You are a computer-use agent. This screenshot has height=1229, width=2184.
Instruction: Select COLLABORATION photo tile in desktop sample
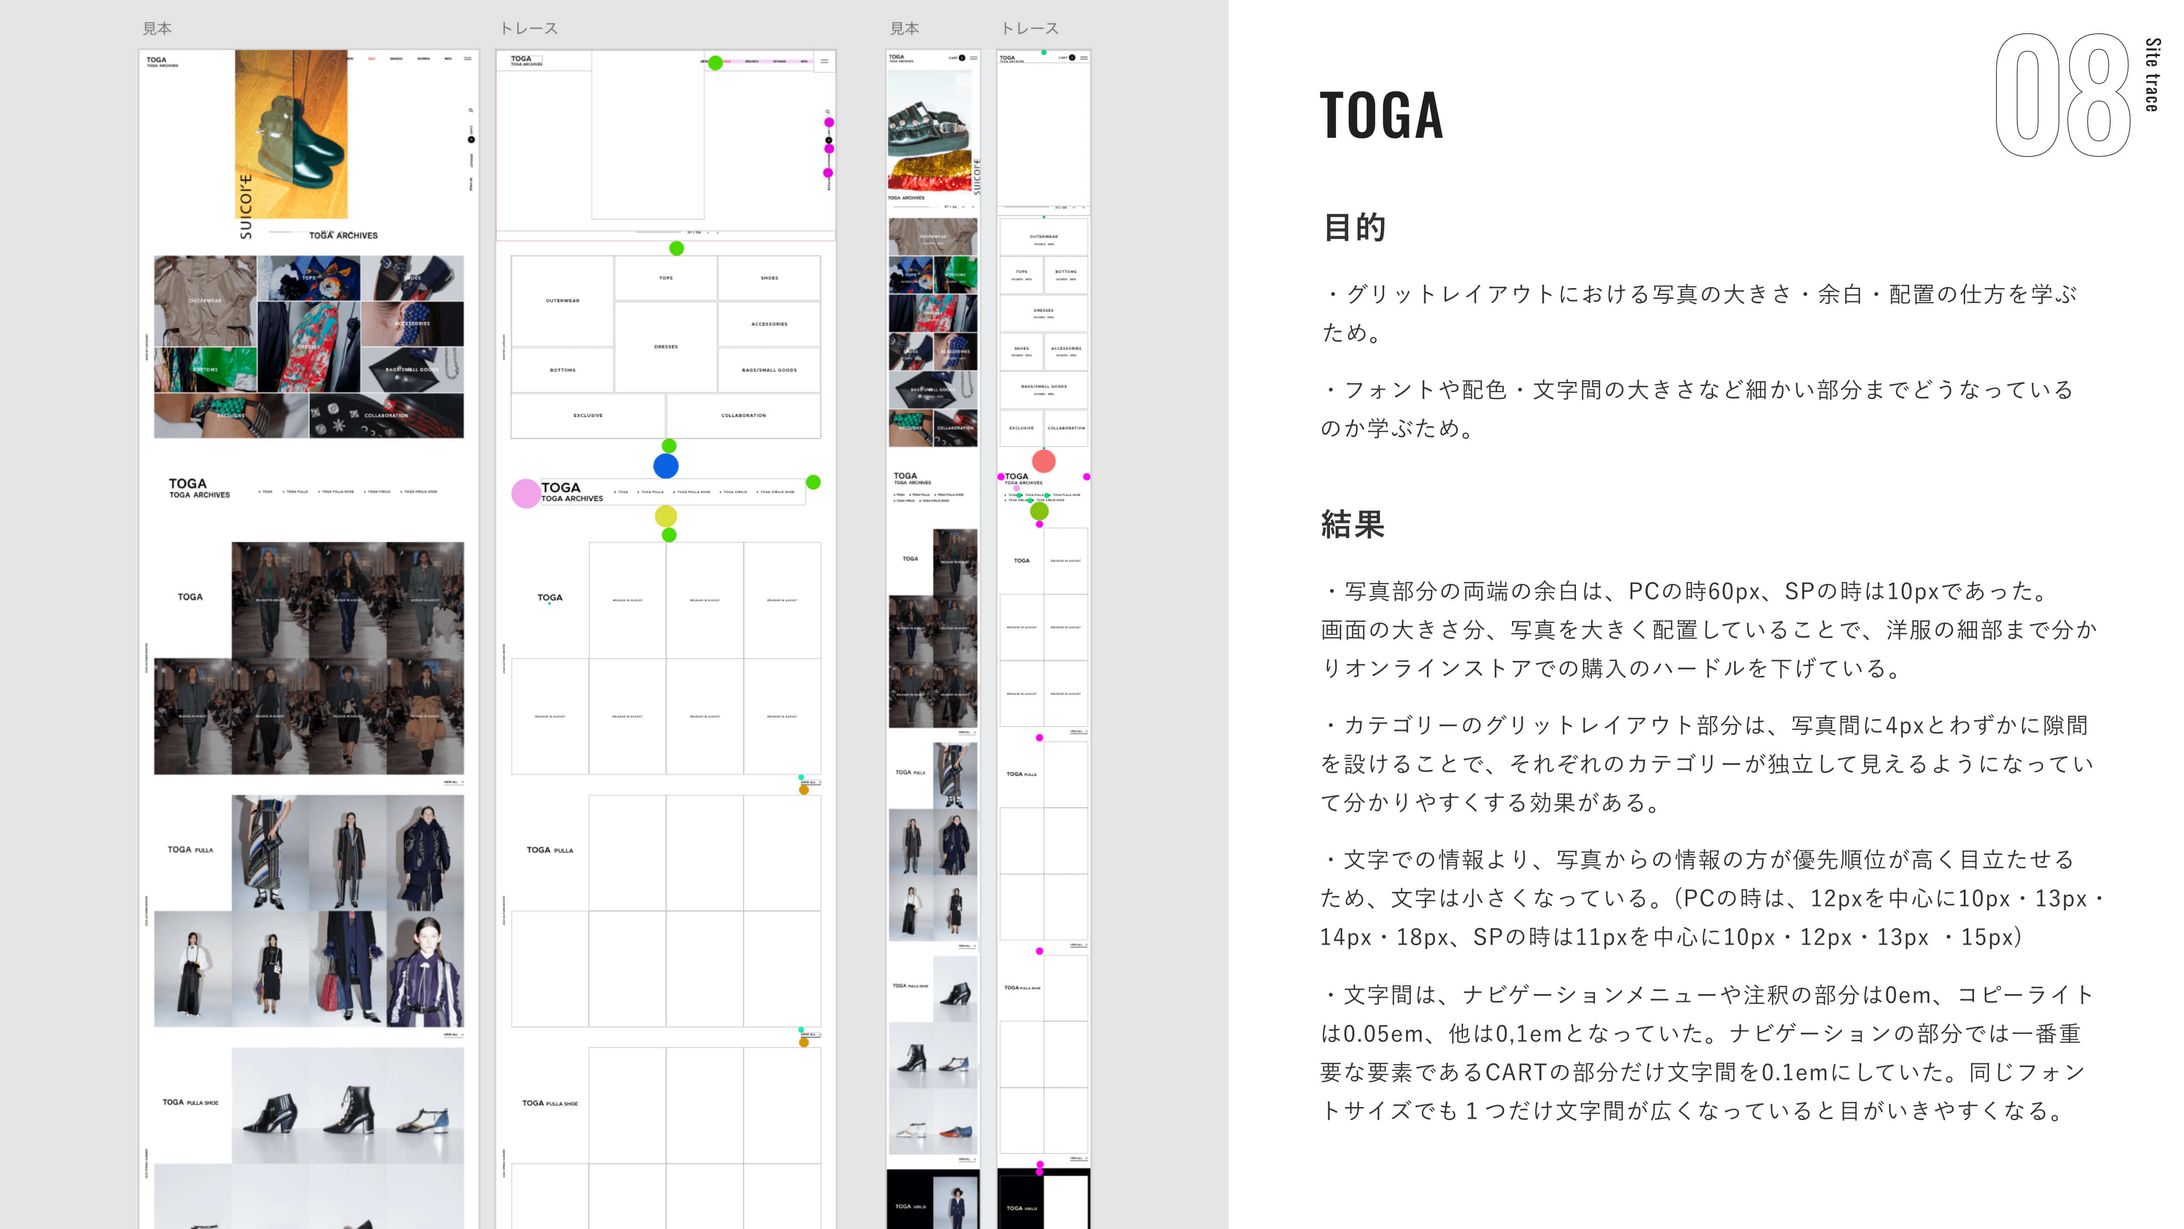pos(386,415)
